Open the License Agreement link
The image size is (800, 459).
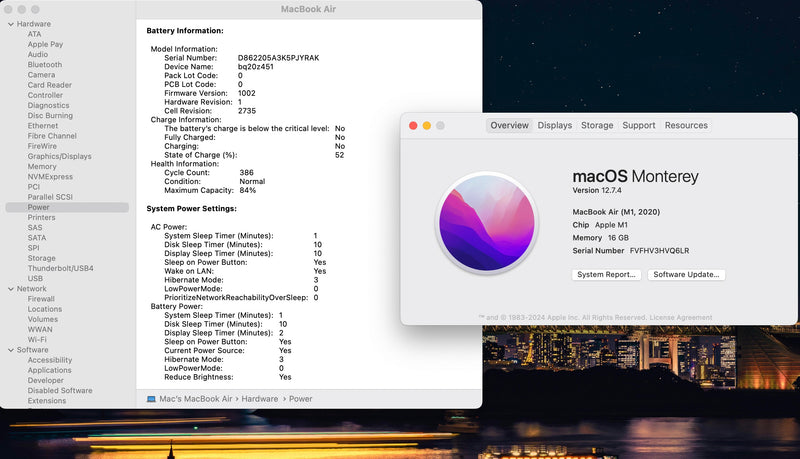pyautogui.click(x=683, y=317)
